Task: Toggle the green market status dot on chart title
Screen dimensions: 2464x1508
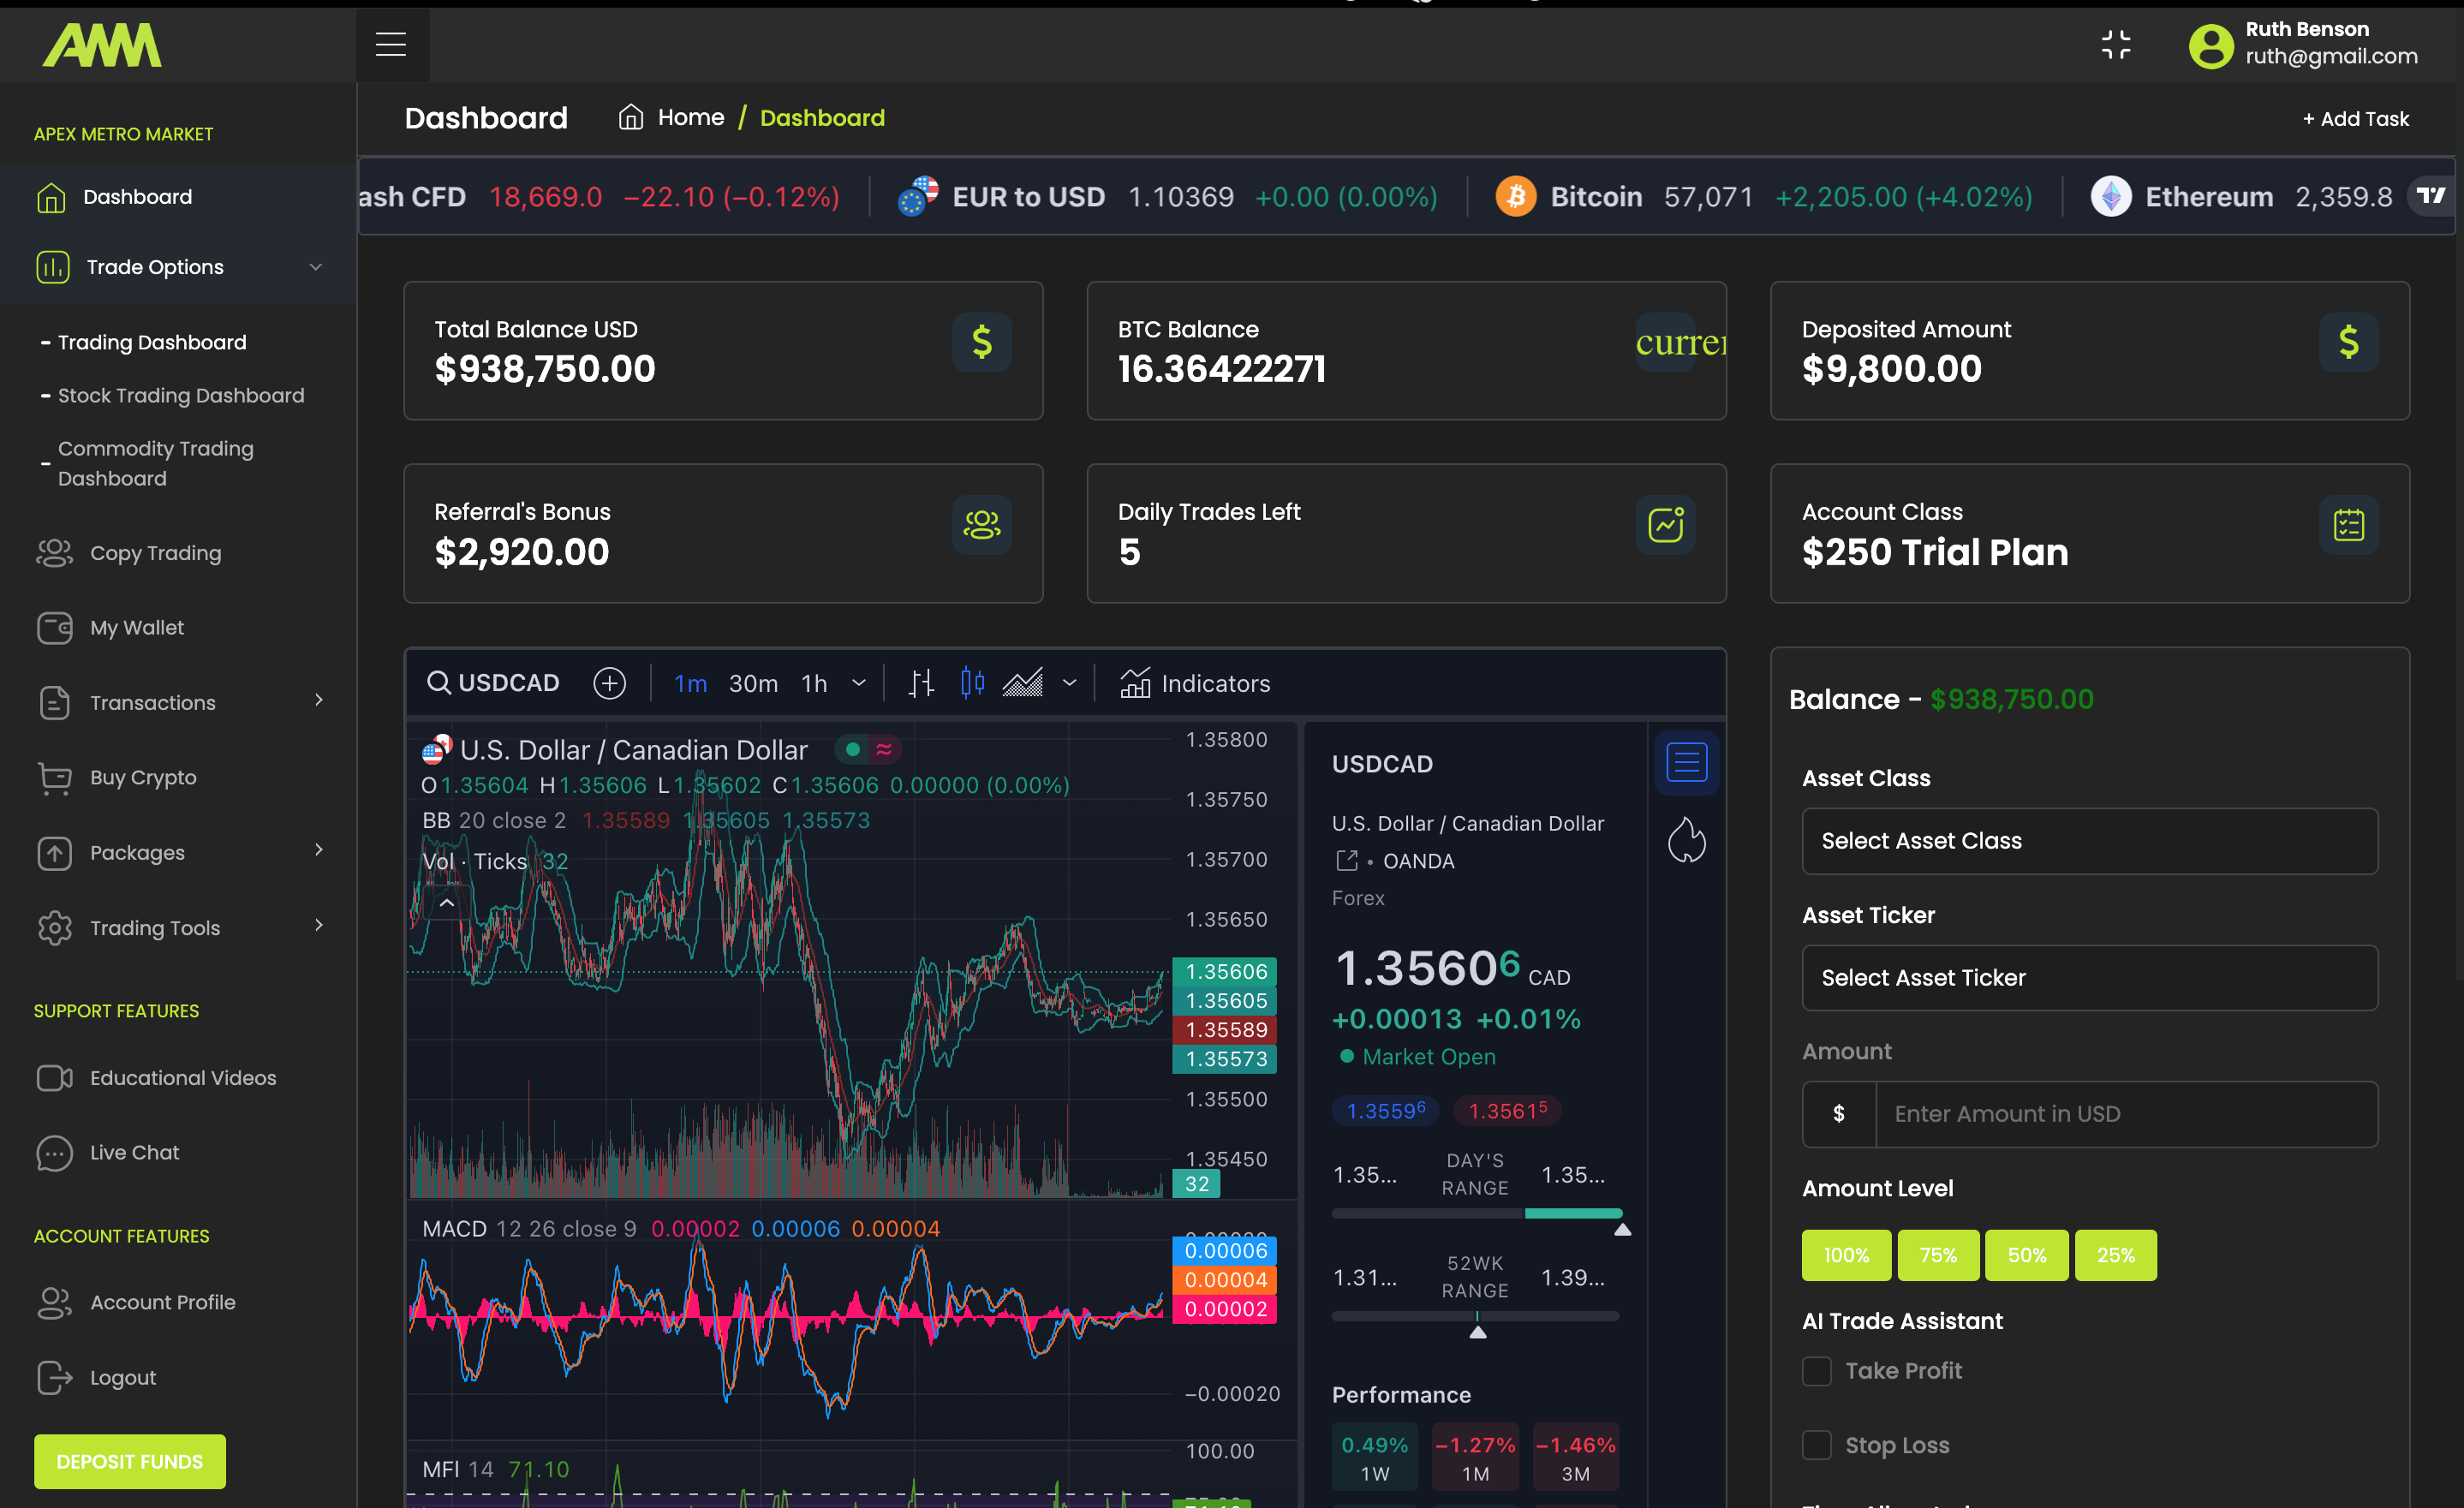Action: click(853, 749)
